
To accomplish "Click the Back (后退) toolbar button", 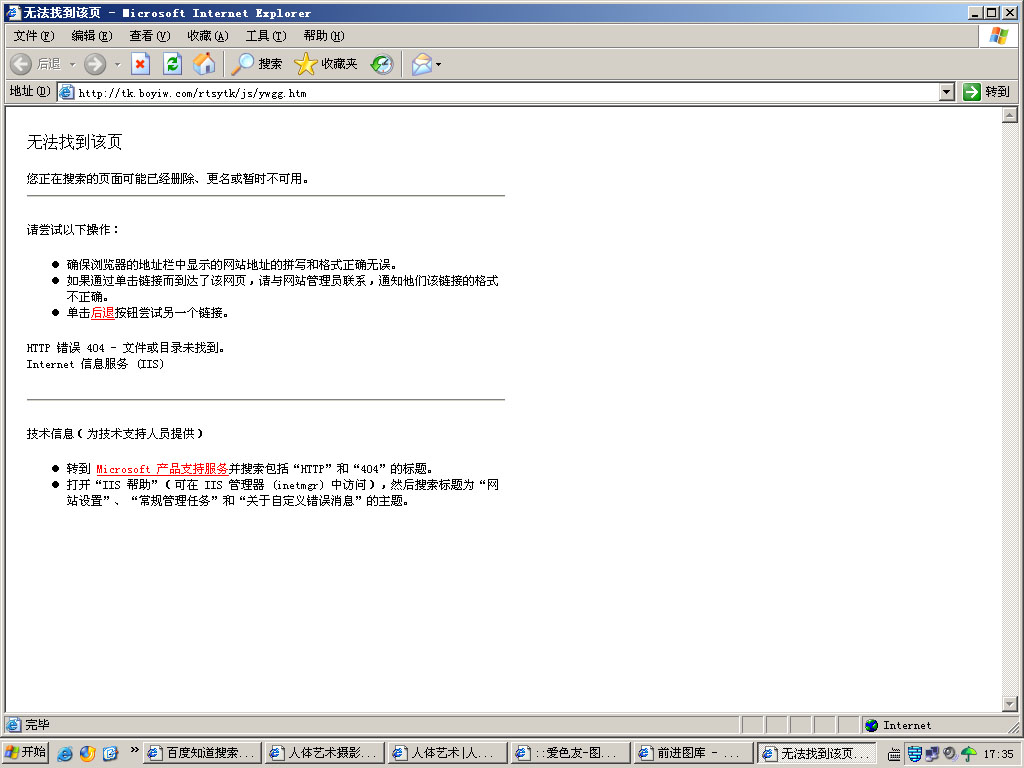I will 36,64.
